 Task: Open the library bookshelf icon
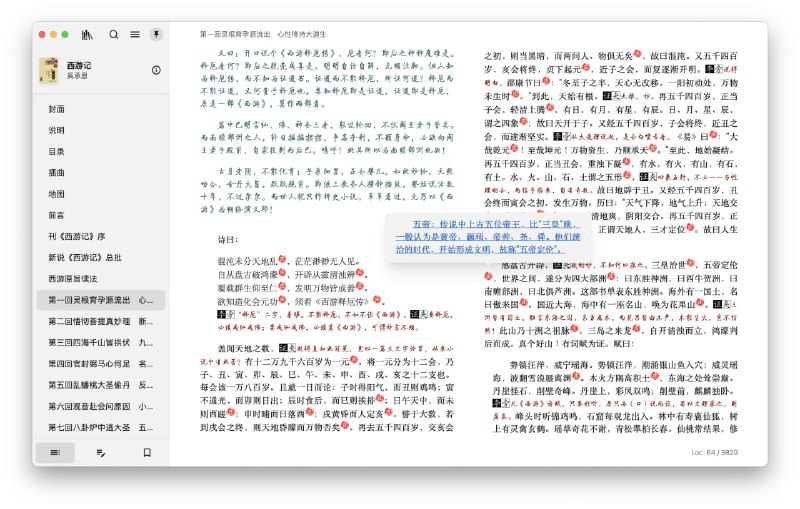[87, 35]
